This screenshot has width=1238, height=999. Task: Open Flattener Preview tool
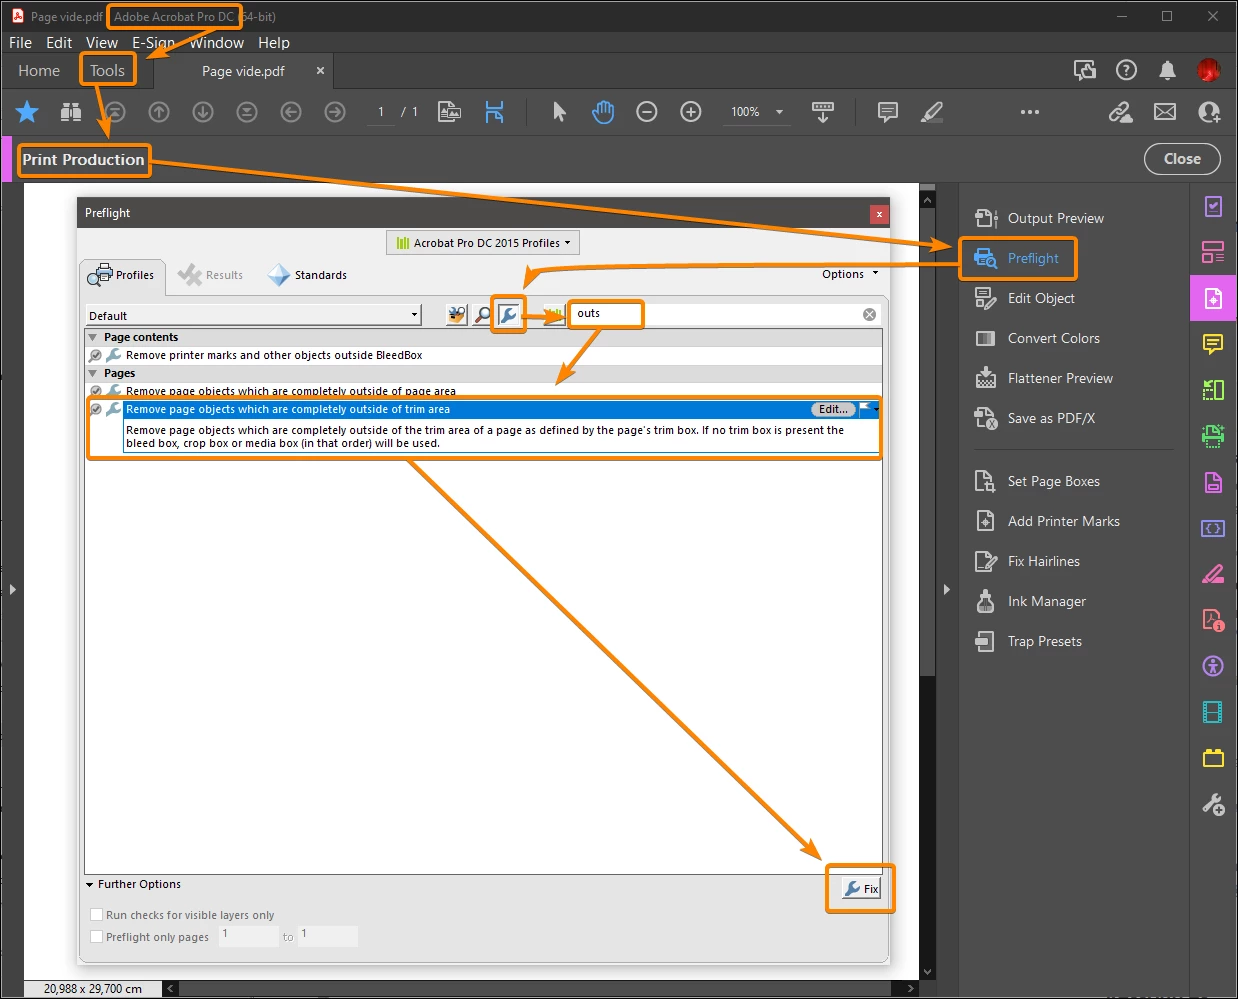coord(1044,378)
